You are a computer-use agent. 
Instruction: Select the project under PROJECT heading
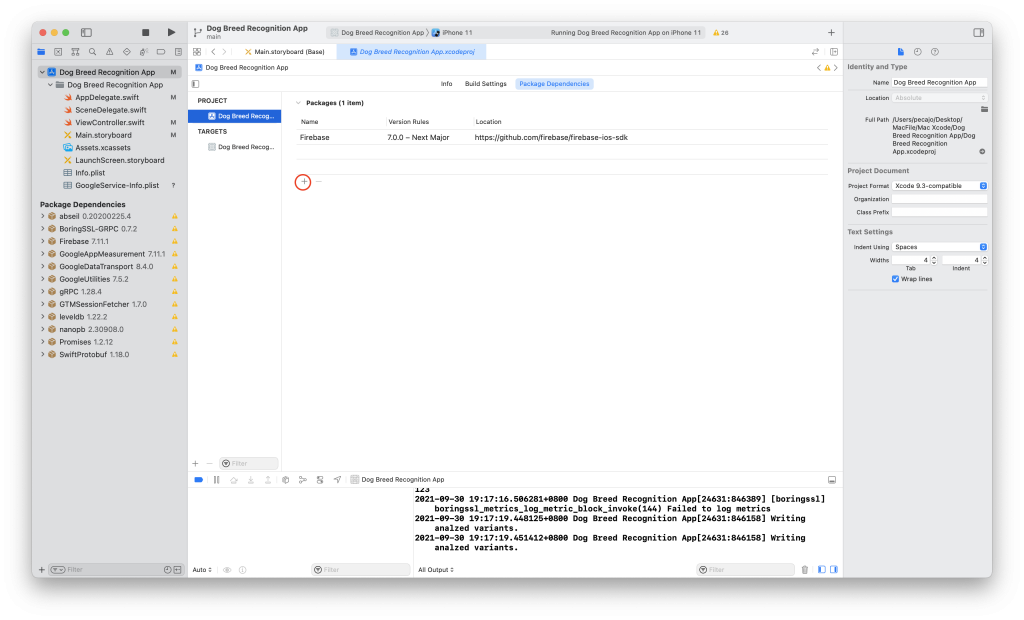click(x=235, y=116)
